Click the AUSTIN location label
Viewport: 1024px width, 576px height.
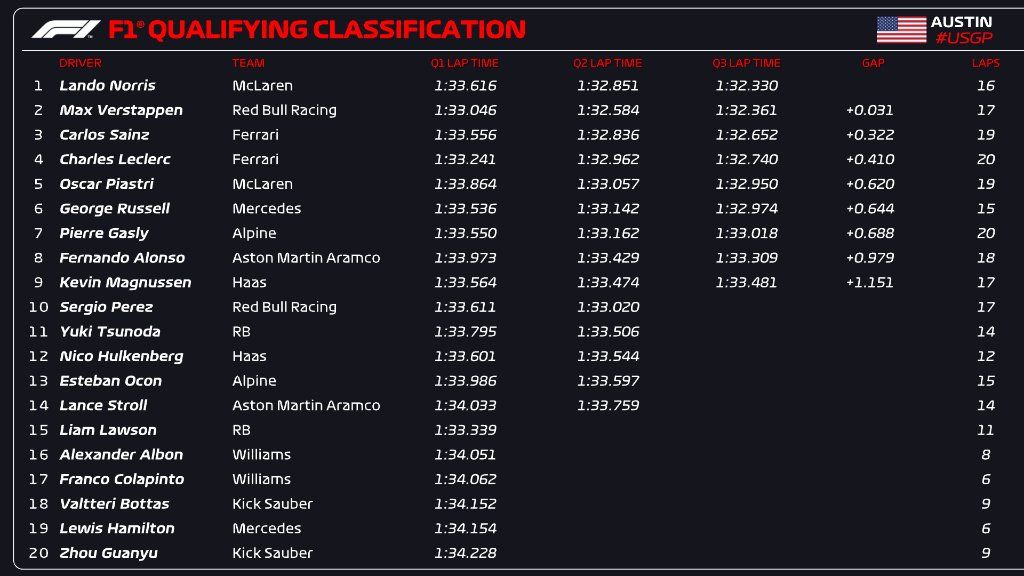coord(961,21)
